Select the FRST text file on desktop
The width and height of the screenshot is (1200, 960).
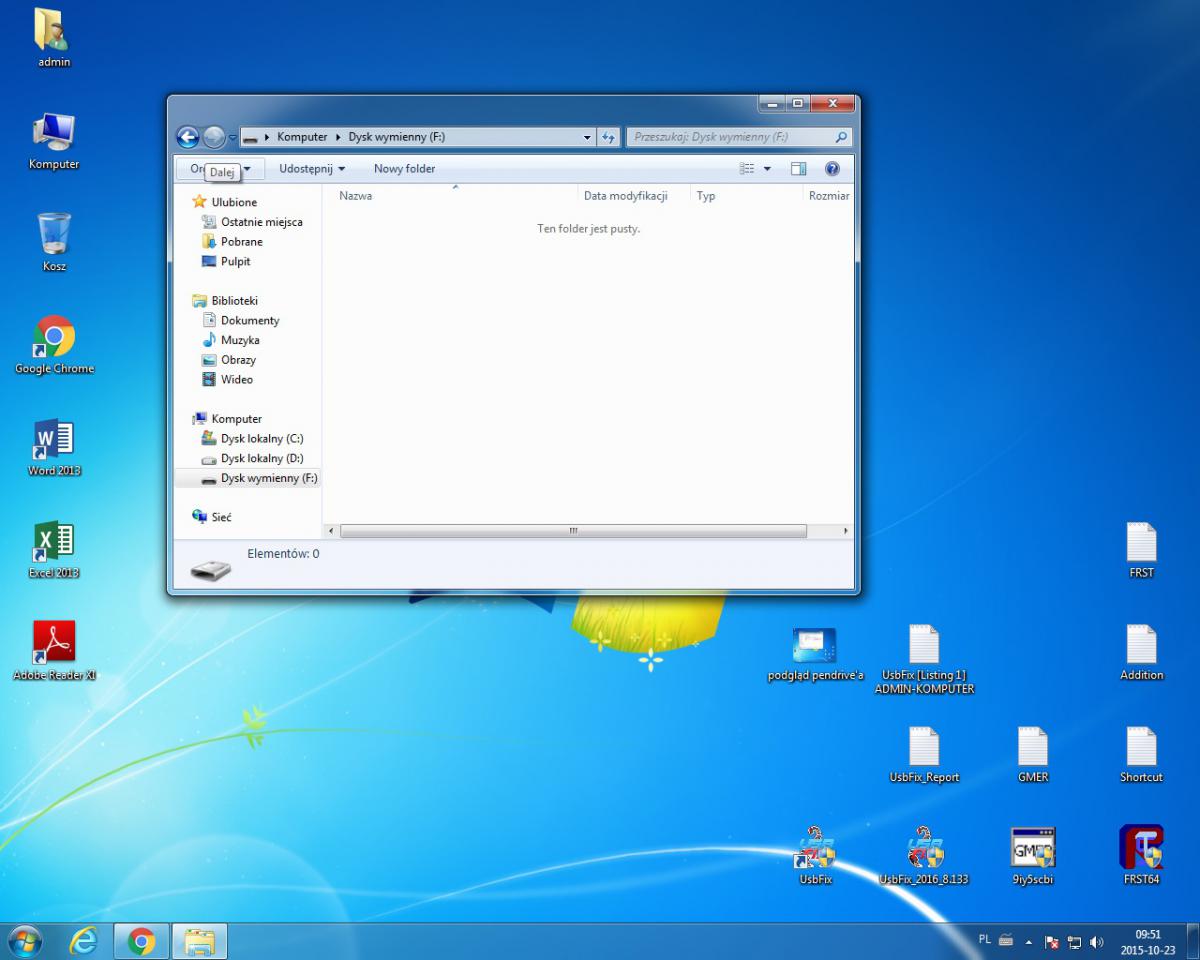click(1141, 551)
